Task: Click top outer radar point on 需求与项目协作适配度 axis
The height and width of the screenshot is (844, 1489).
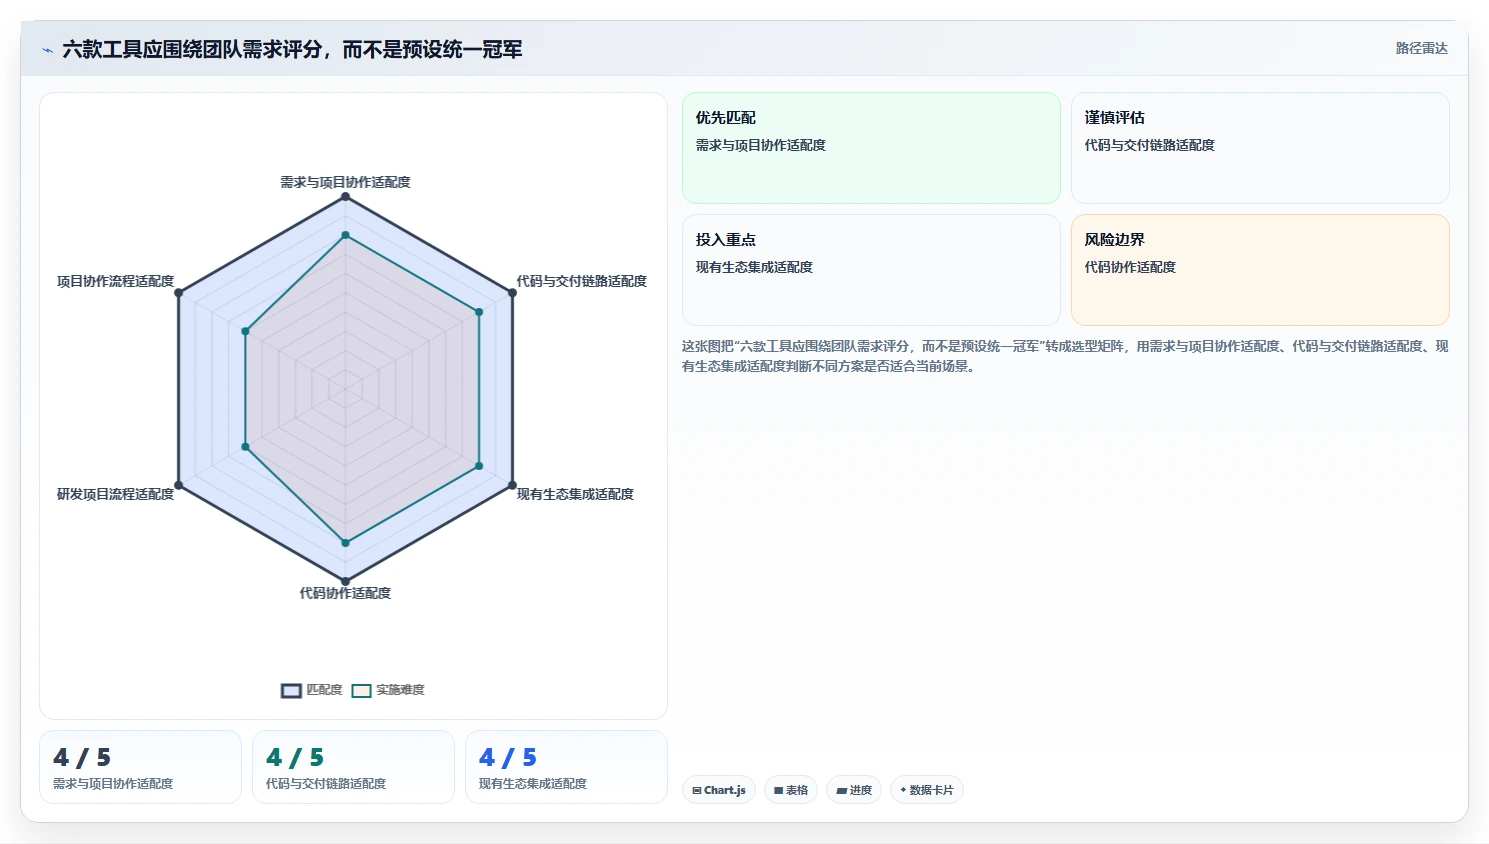Action: click(x=346, y=197)
